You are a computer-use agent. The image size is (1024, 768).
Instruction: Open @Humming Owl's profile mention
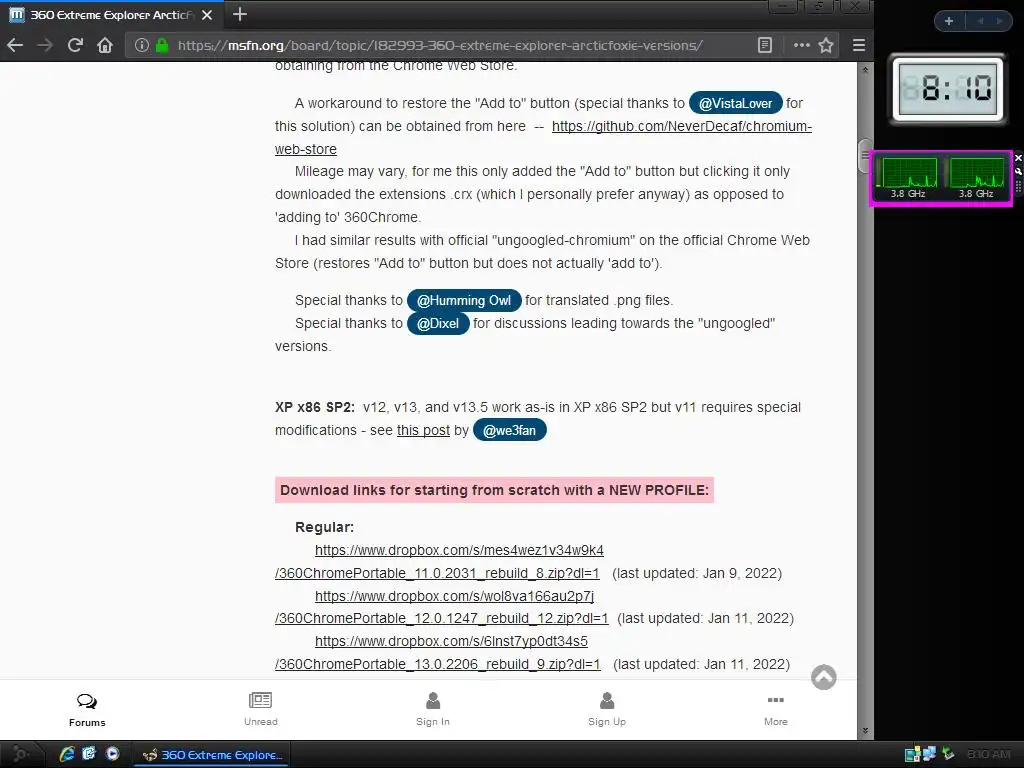coord(464,300)
